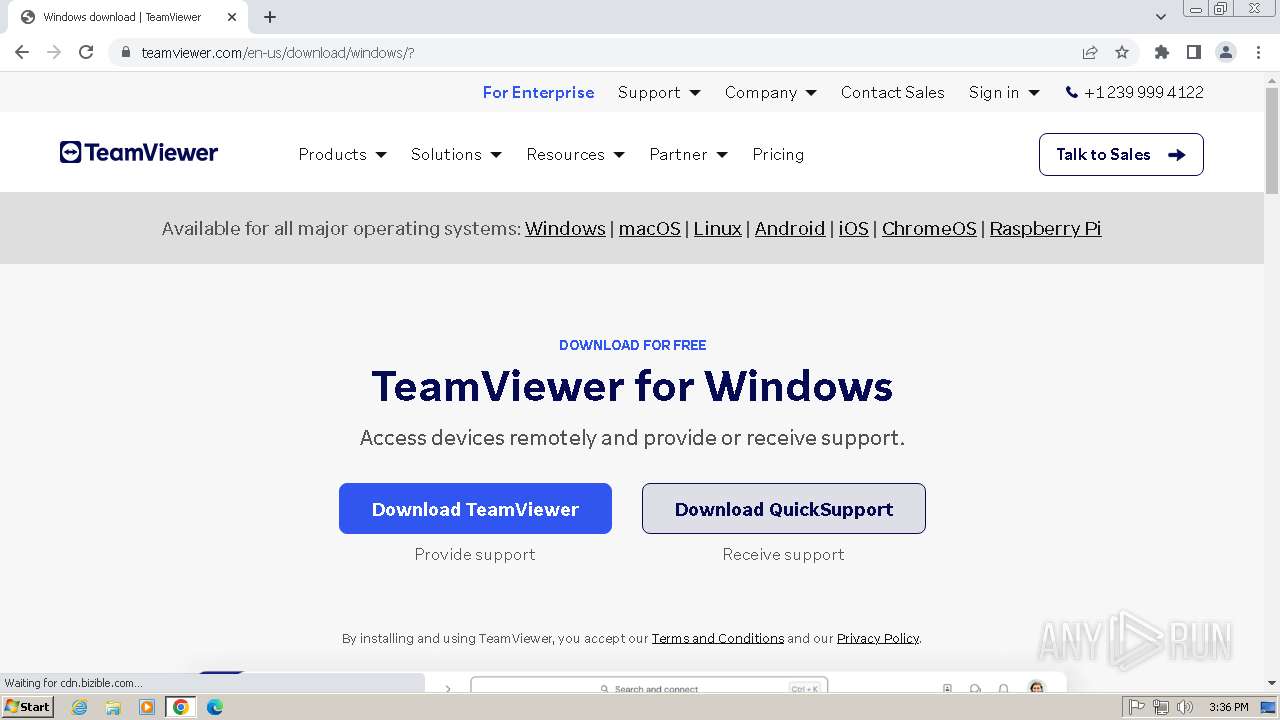Image resolution: width=1280 pixels, height=720 pixels.
Task: Select iOS operating system link
Action: pyautogui.click(x=853, y=228)
